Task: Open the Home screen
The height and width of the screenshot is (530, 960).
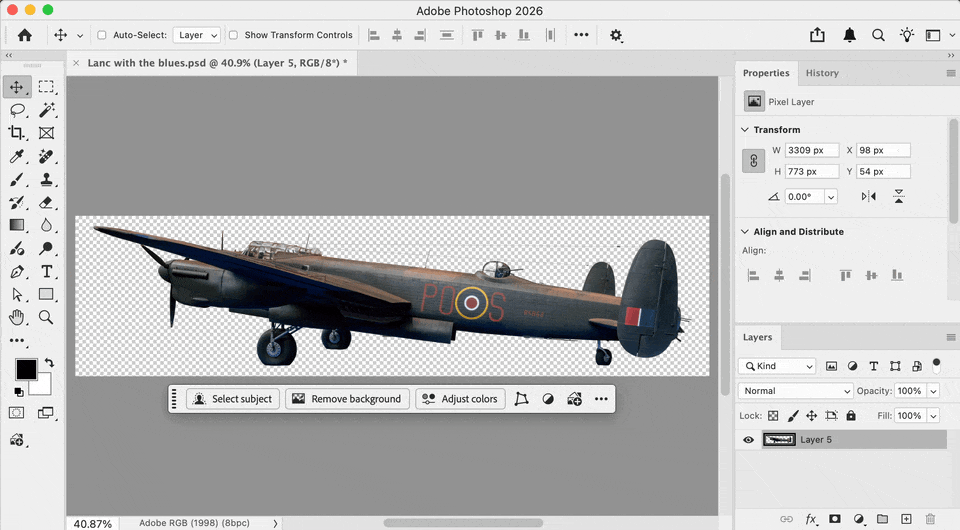Action: (24, 35)
